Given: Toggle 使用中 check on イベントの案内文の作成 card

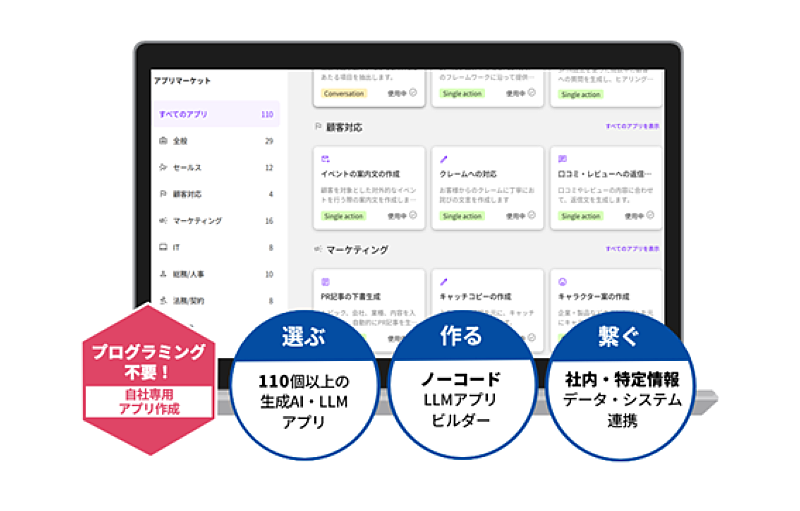Looking at the screenshot, I should 413,215.
